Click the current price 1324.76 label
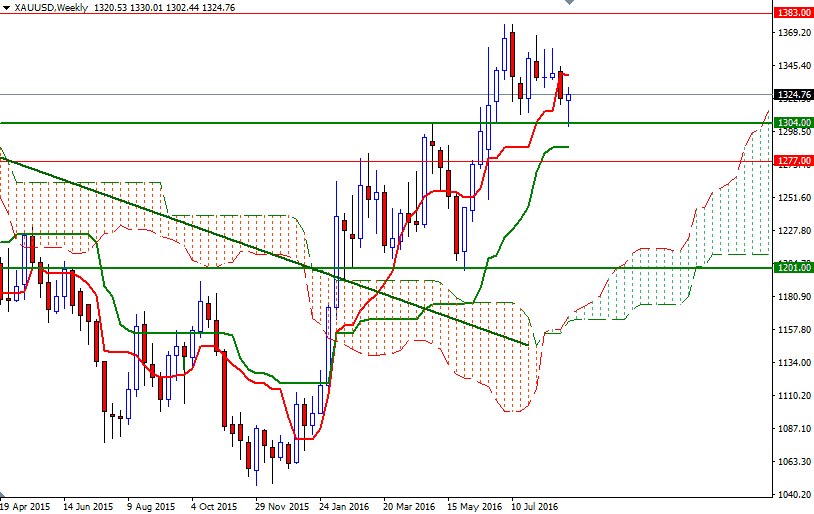The height and width of the screenshot is (514, 814). click(793, 94)
